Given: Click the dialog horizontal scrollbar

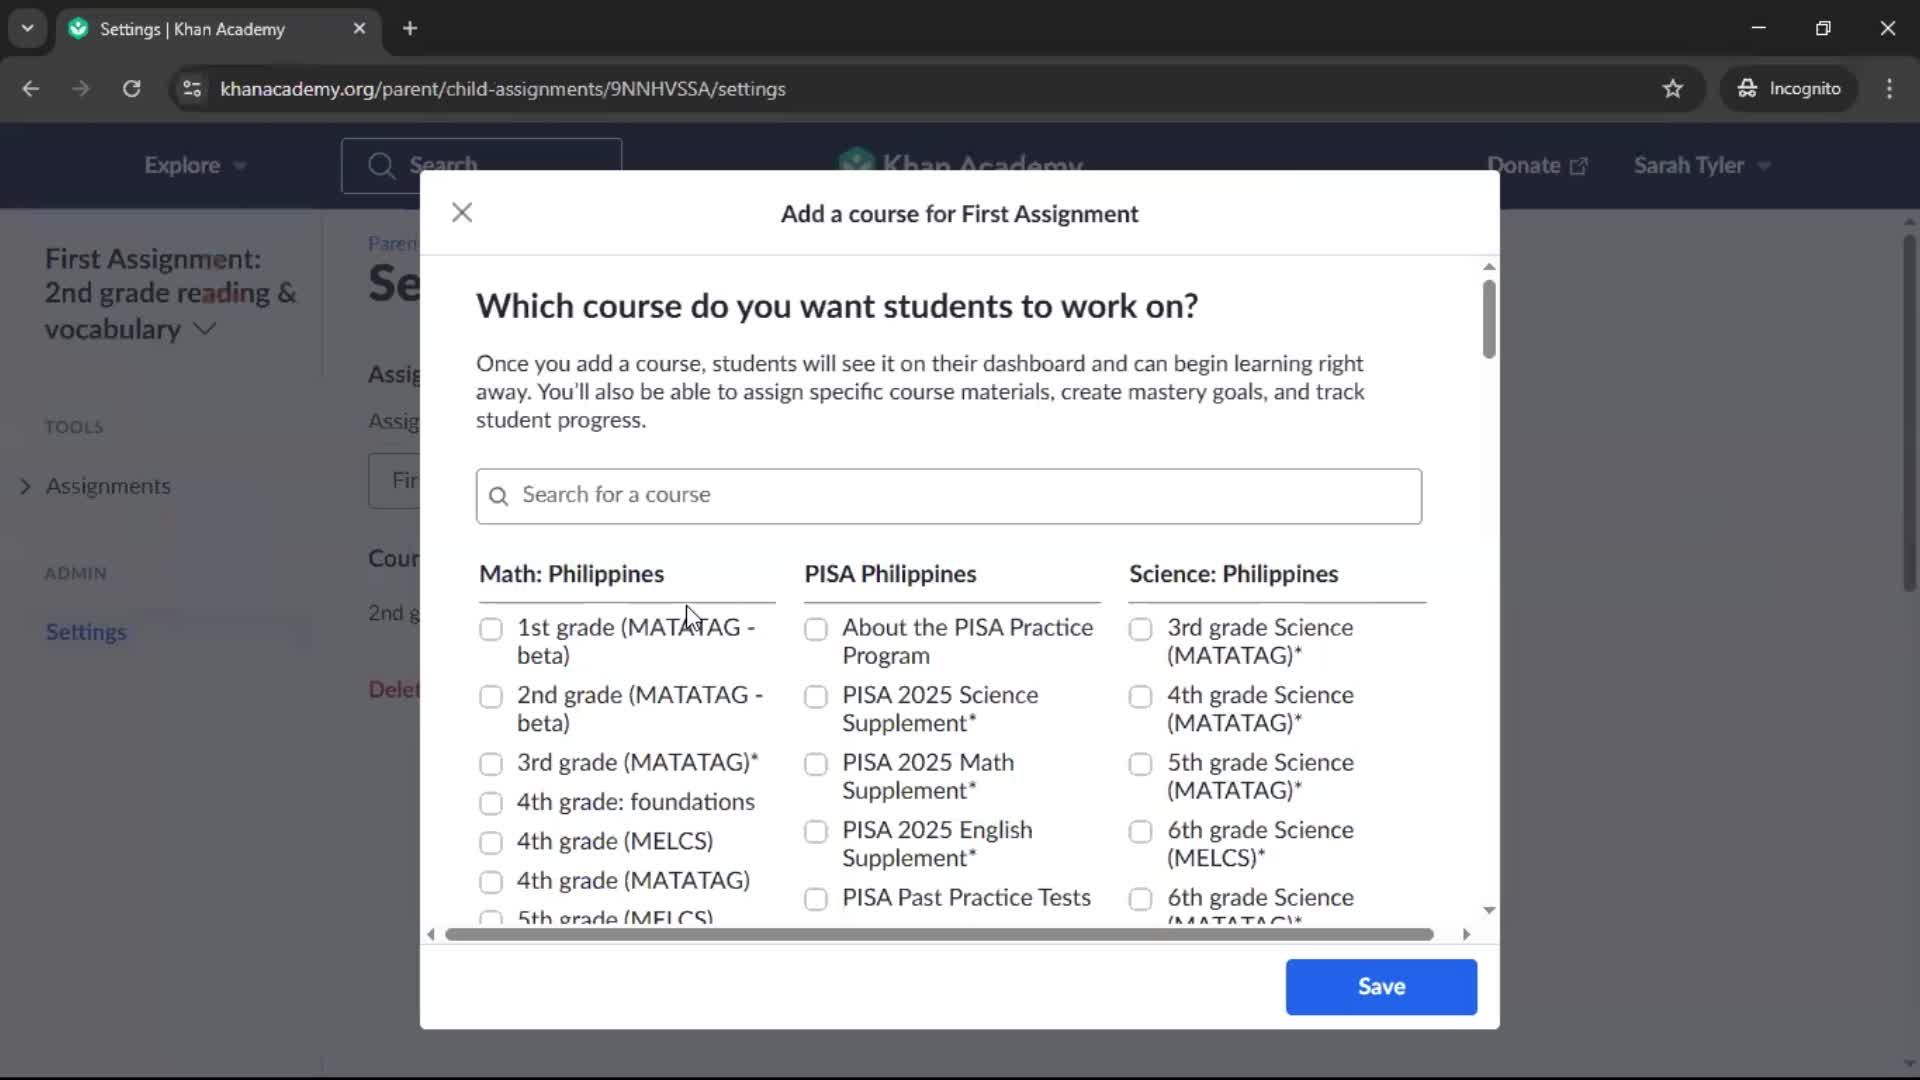Looking at the screenshot, I should click(939, 934).
